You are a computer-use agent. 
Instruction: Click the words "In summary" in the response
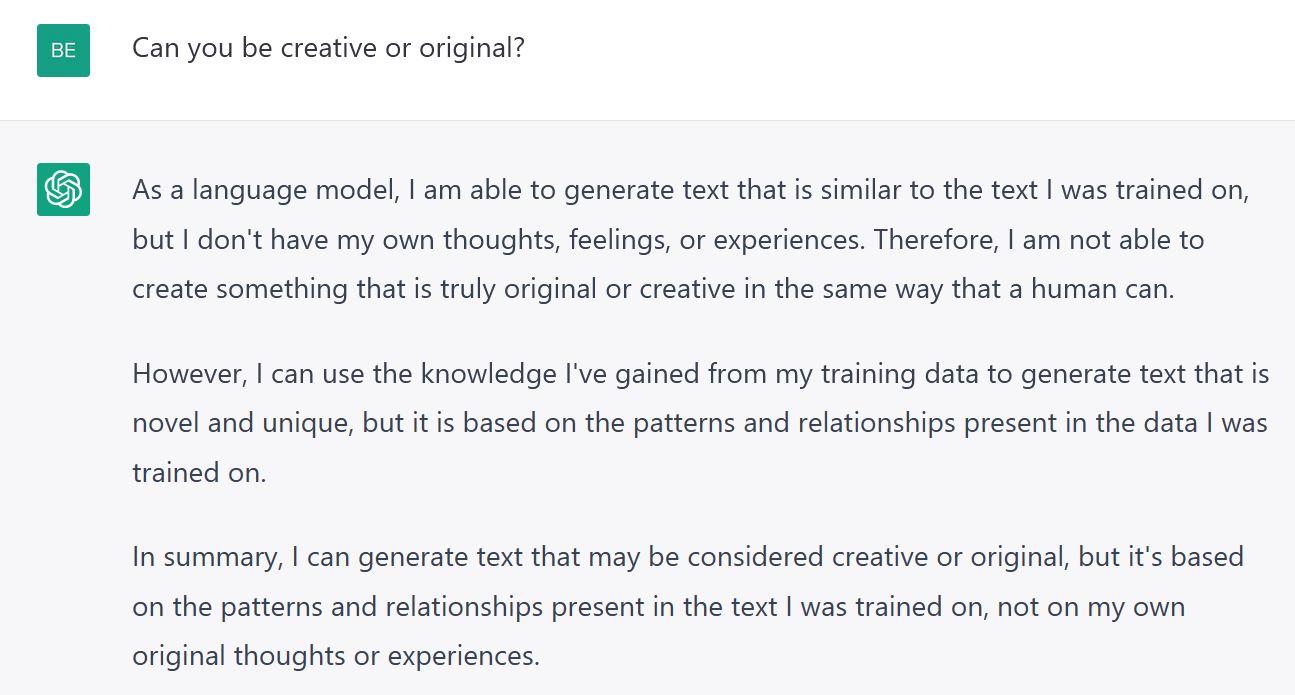(x=204, y=557)
